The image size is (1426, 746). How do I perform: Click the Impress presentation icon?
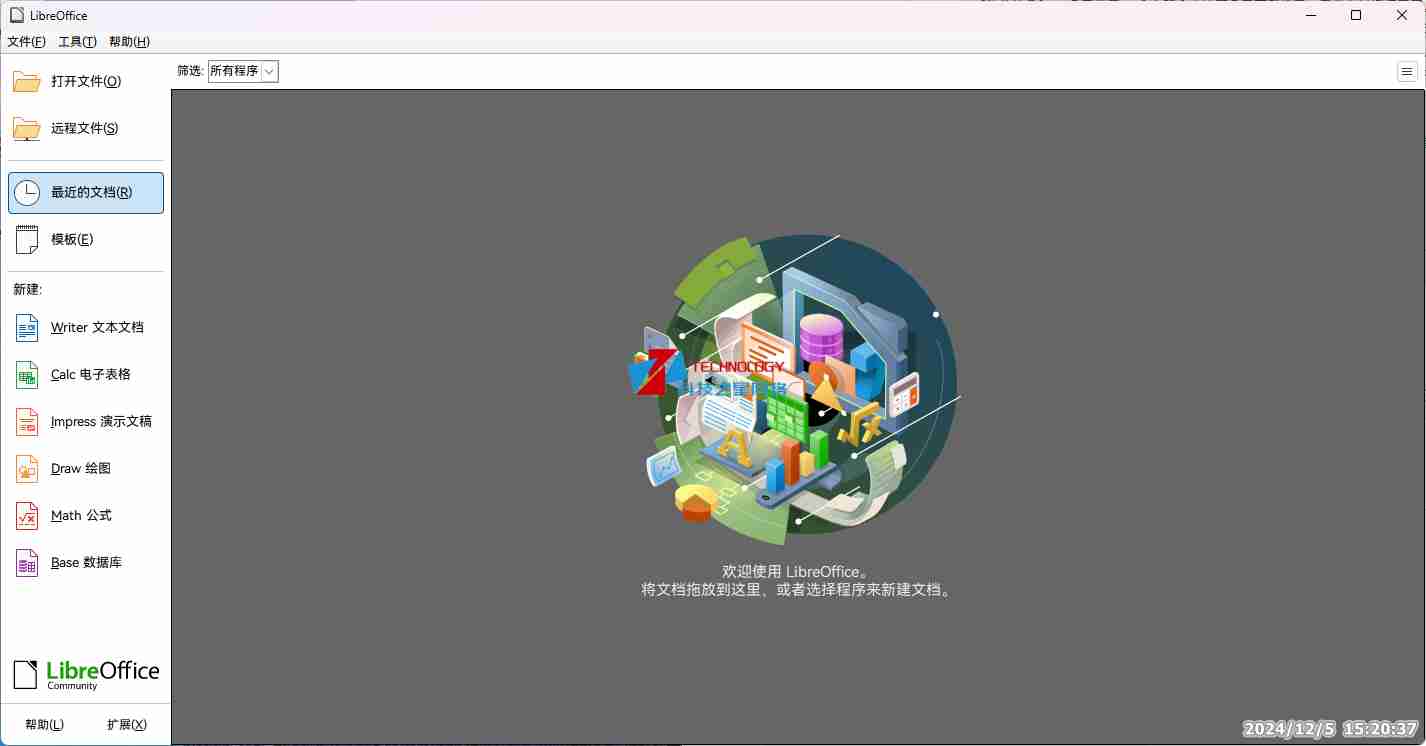pyautogui.click(x=27, y=422)
